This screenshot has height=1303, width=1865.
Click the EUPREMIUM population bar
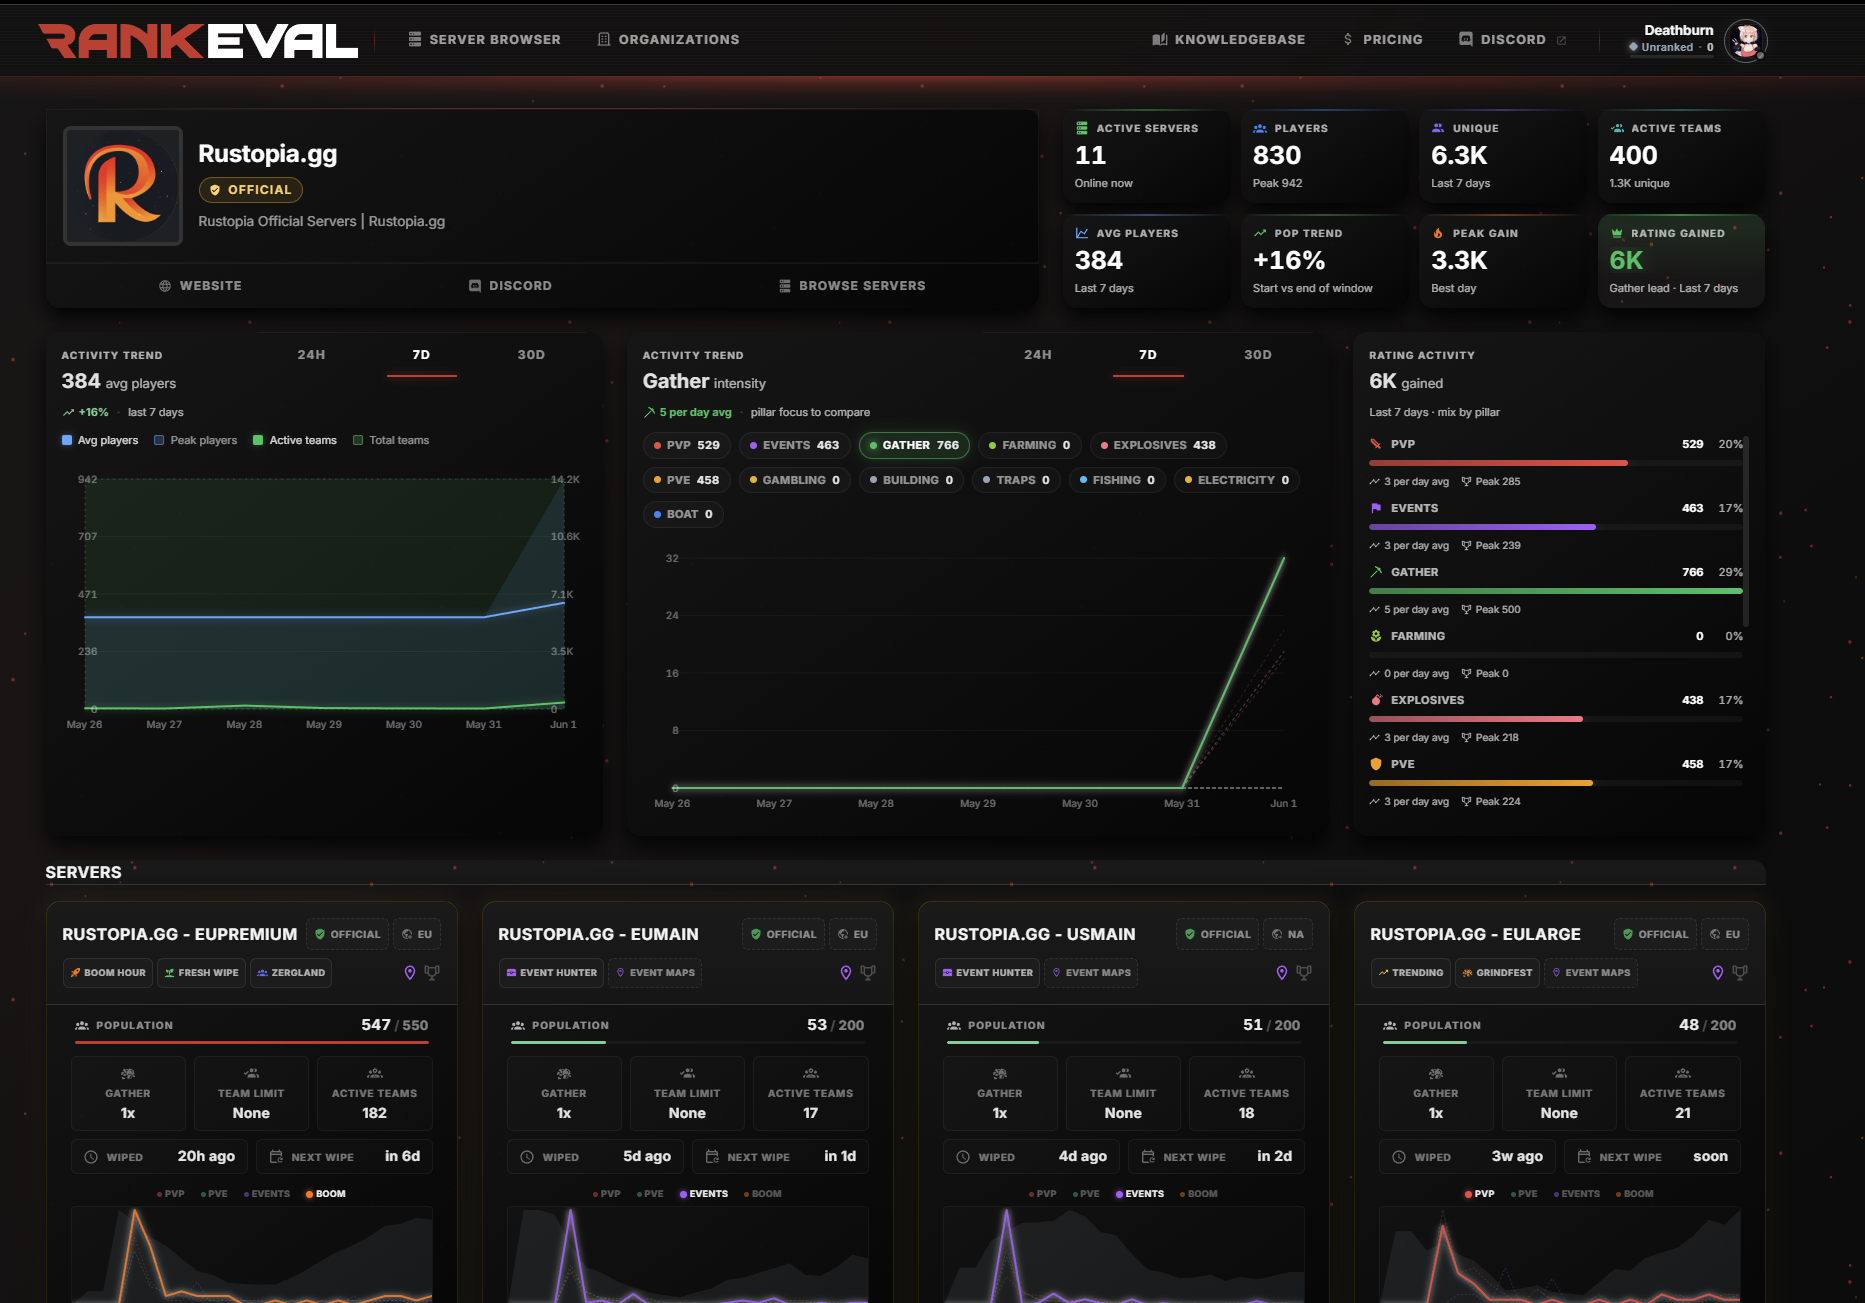(x=252, y=1042)
